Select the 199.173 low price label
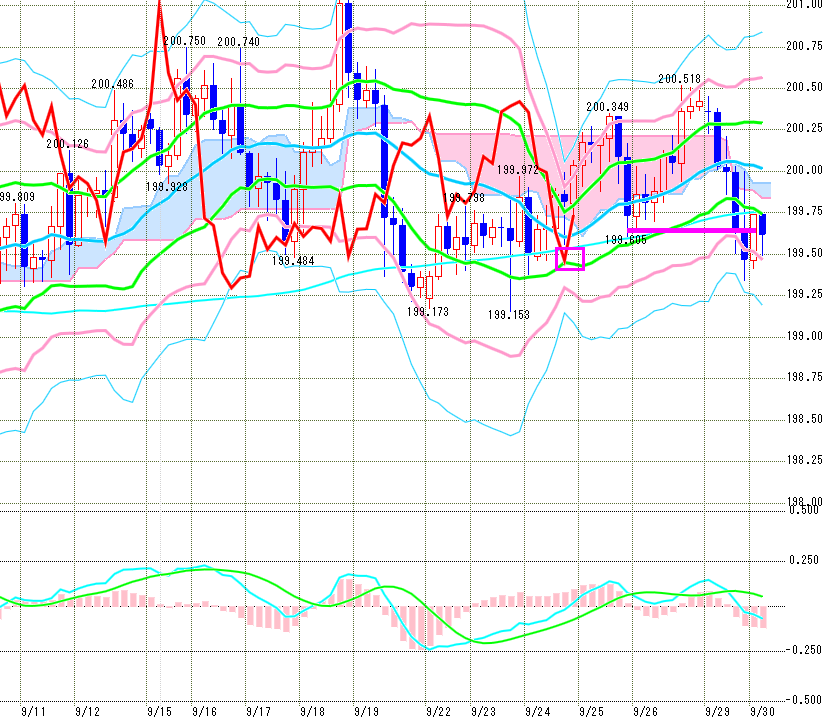 click(x=428, y=312)
